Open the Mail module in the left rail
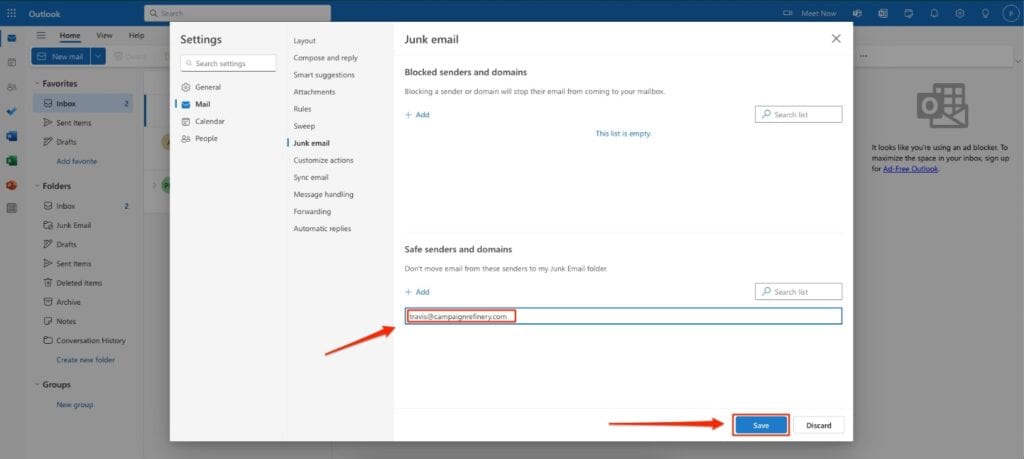Image resolution: width=1024 pixels, height=459 pixels. tap(12, 38)
